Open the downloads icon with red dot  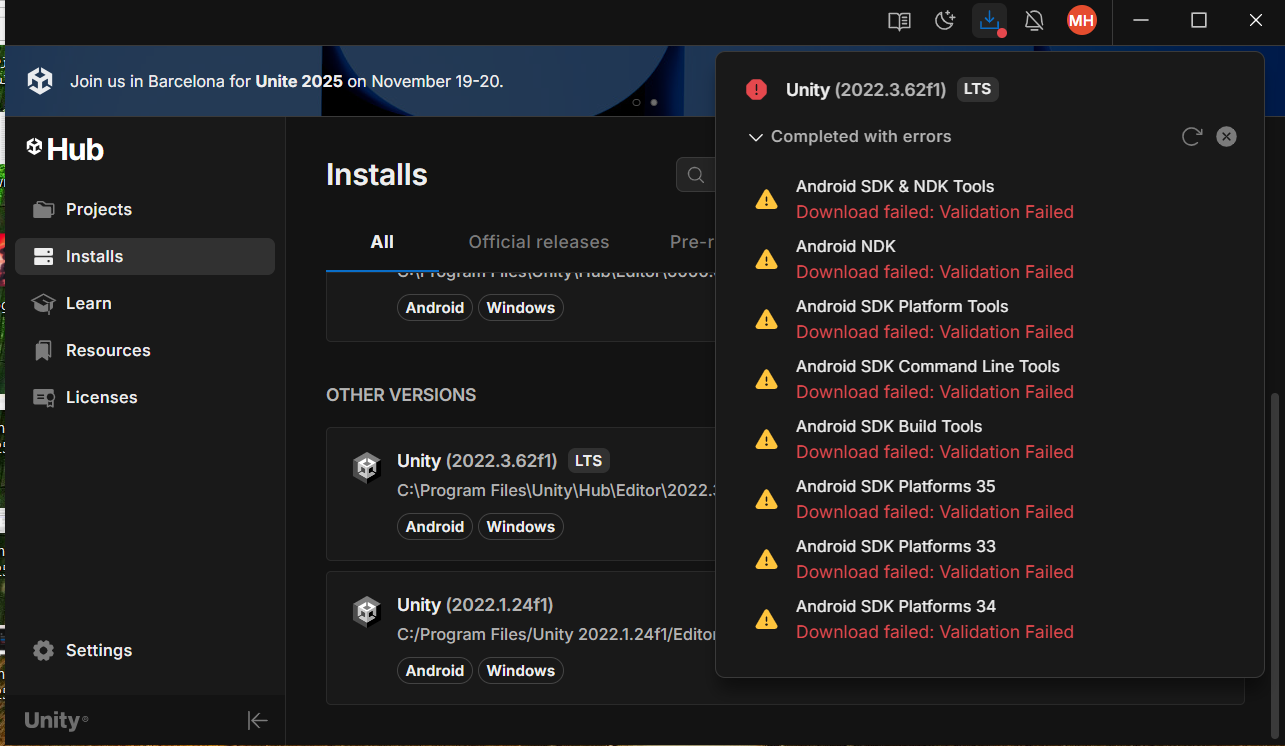point(990,21)
